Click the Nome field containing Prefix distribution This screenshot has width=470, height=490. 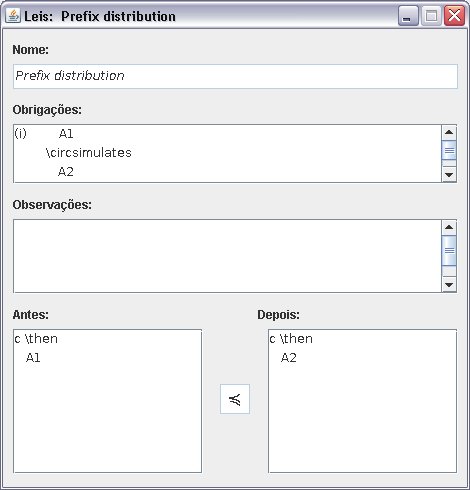[x=235, y=76]
